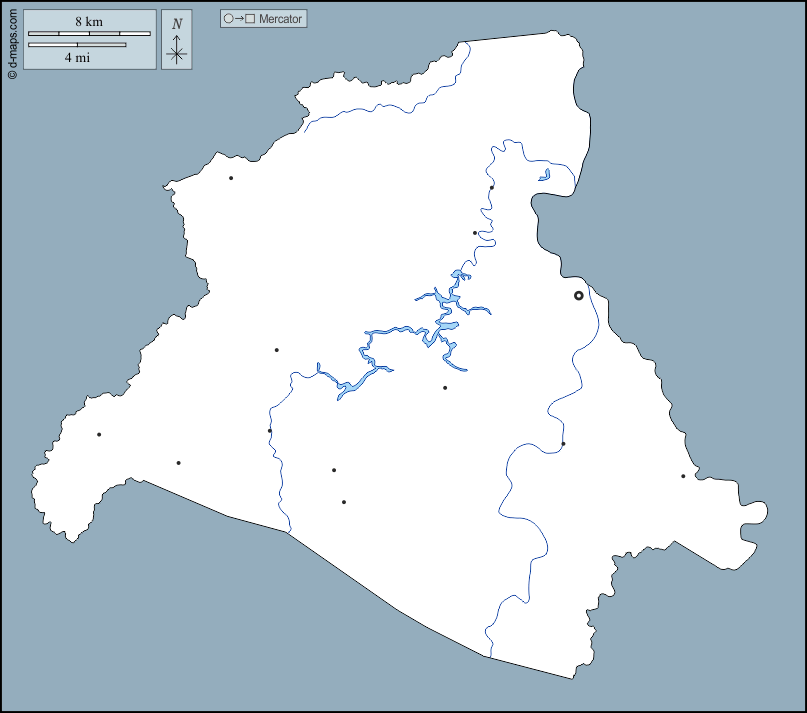Image resolution: width=807 pixels, height=713 pixels.
Task: Click the "4 mi" scale label
Action: pyautogui.click(x=77, y=58)
